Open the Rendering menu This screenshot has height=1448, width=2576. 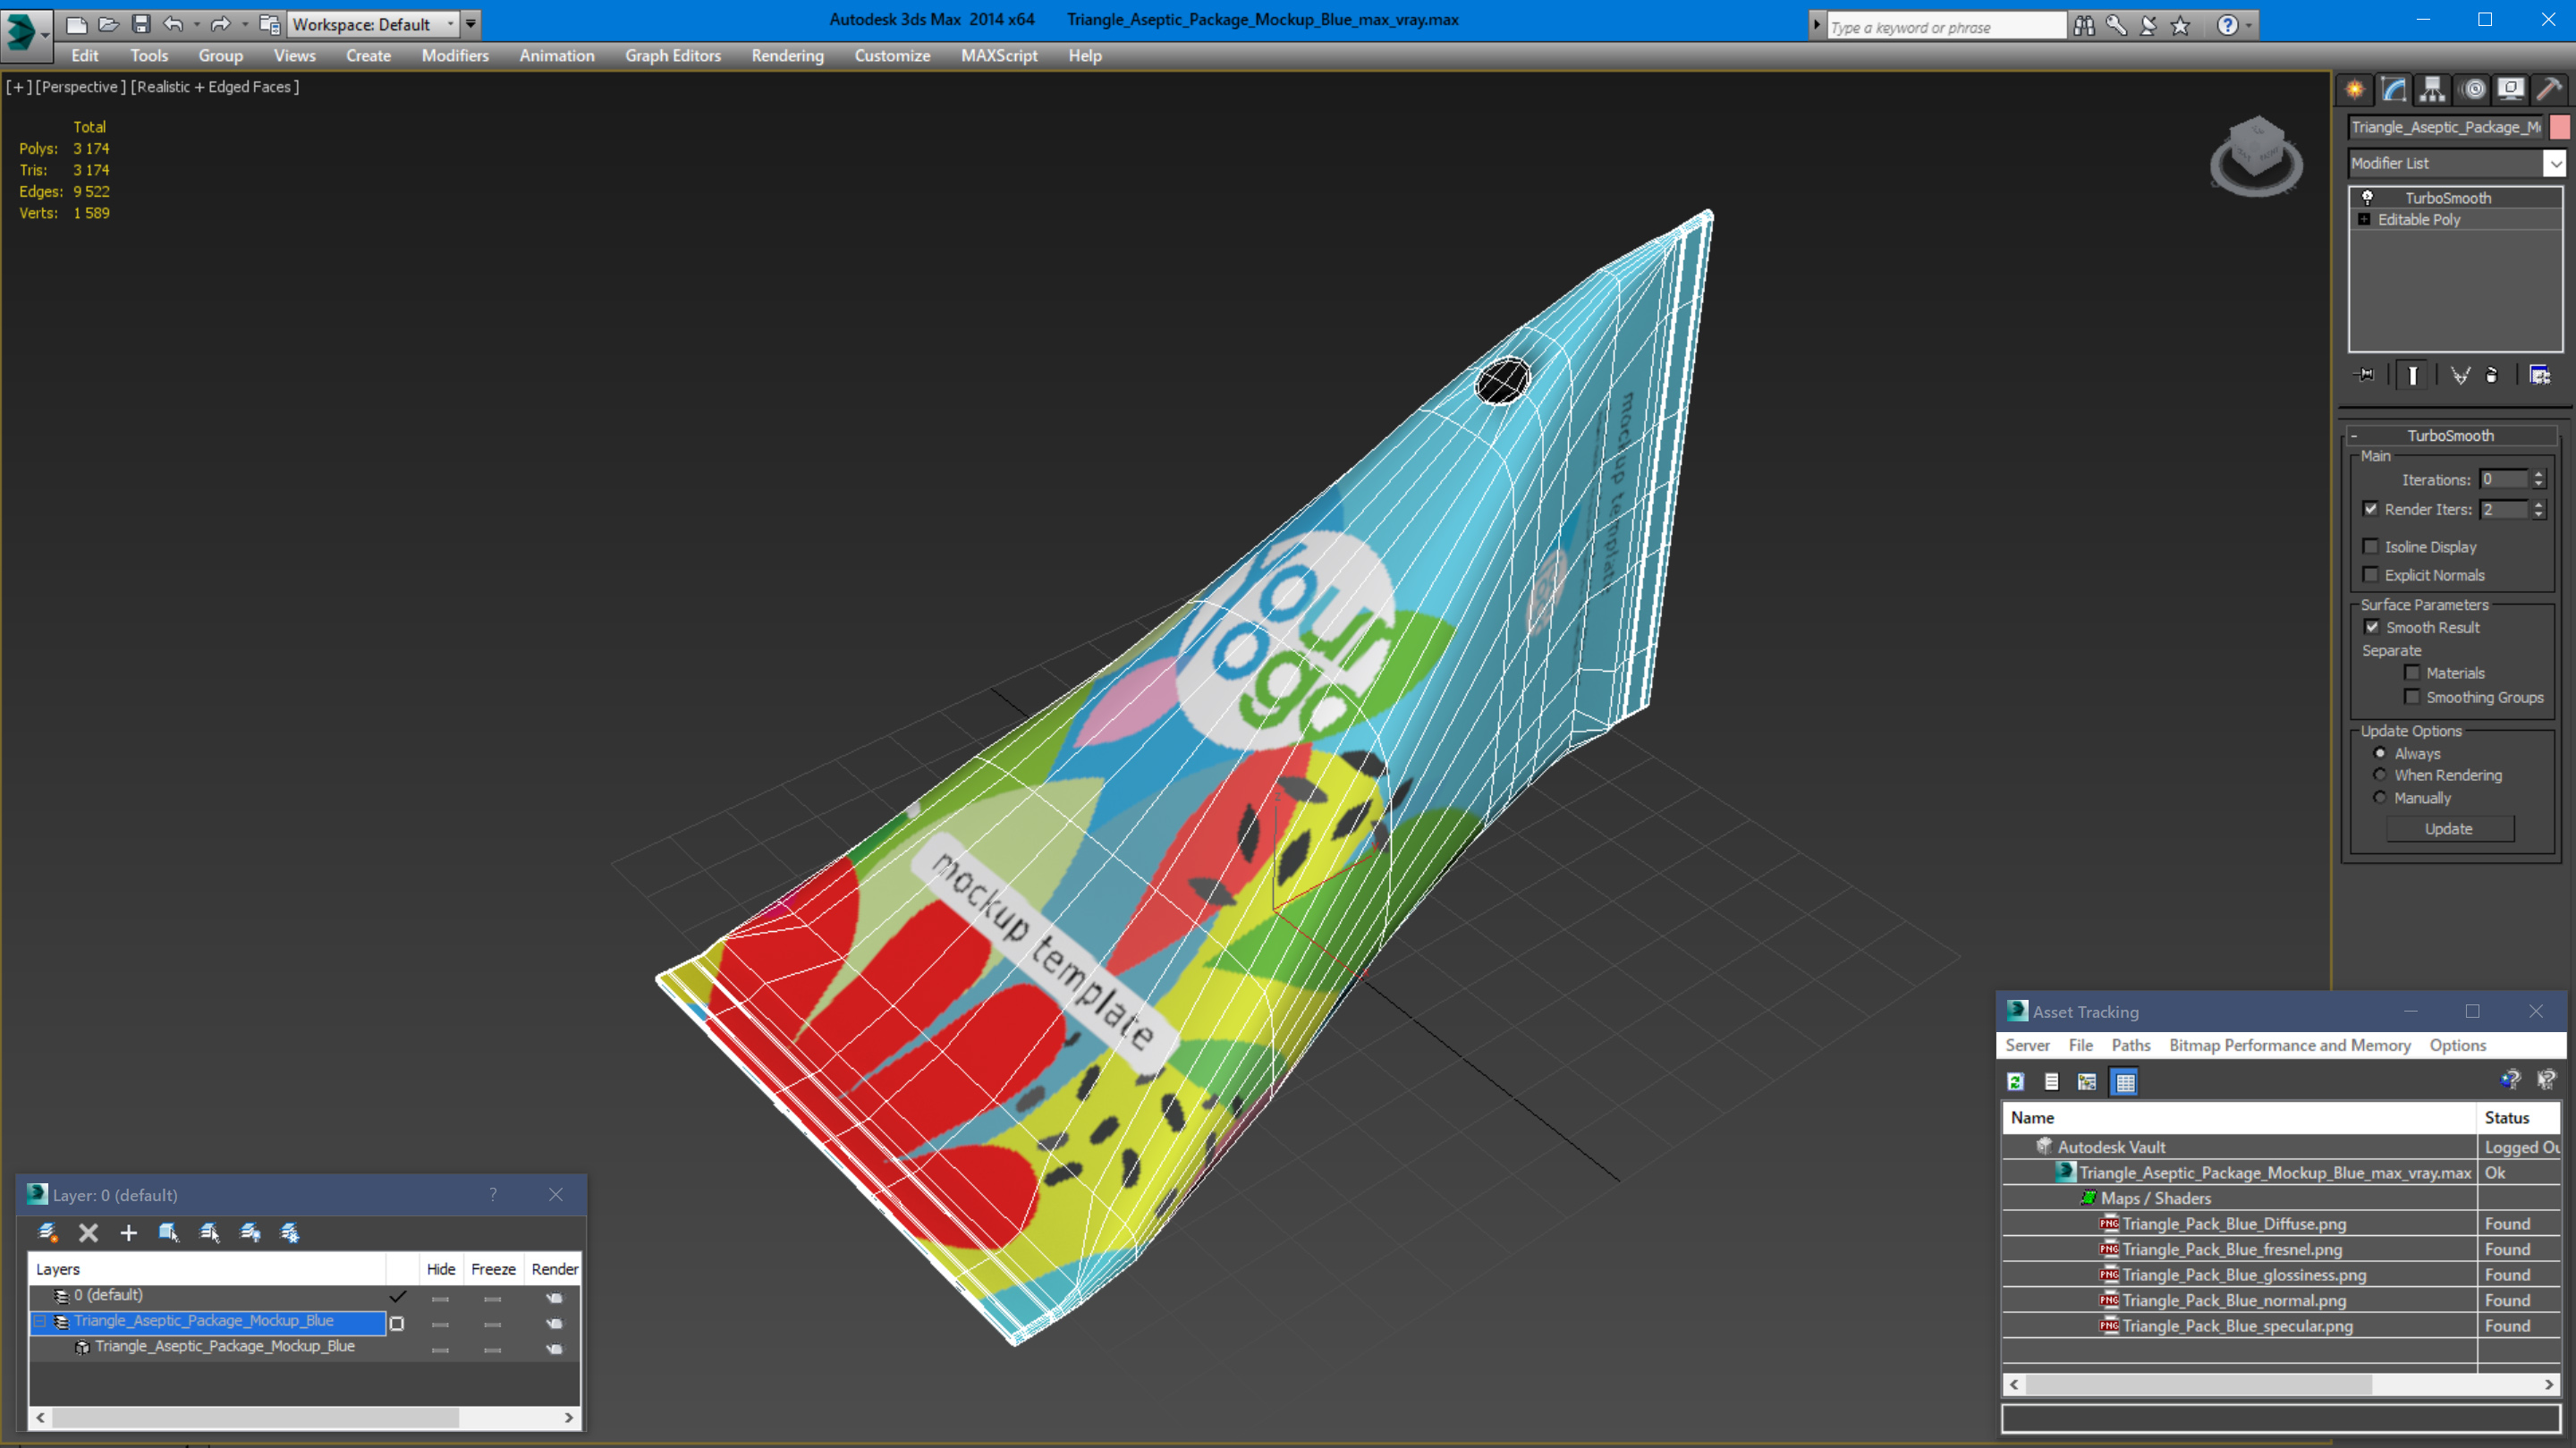point(787,56)
